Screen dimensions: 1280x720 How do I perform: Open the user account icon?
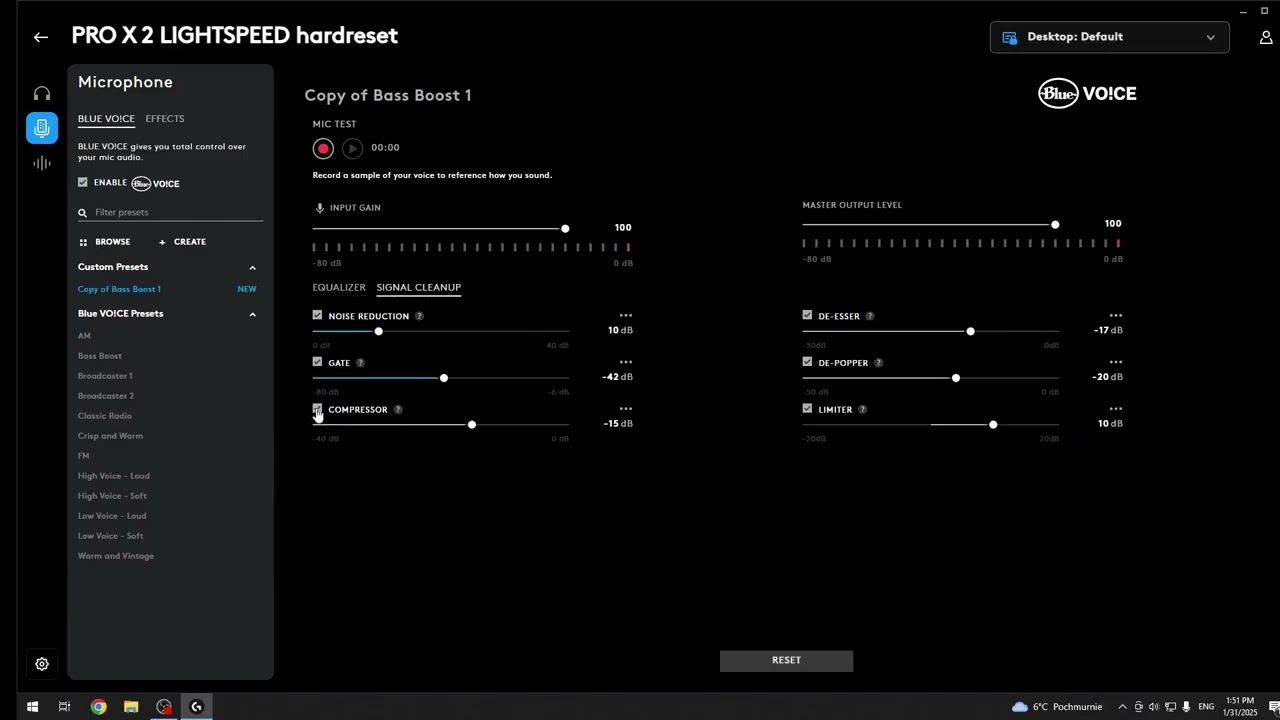pyautogui.click(x=1266, y=38)
